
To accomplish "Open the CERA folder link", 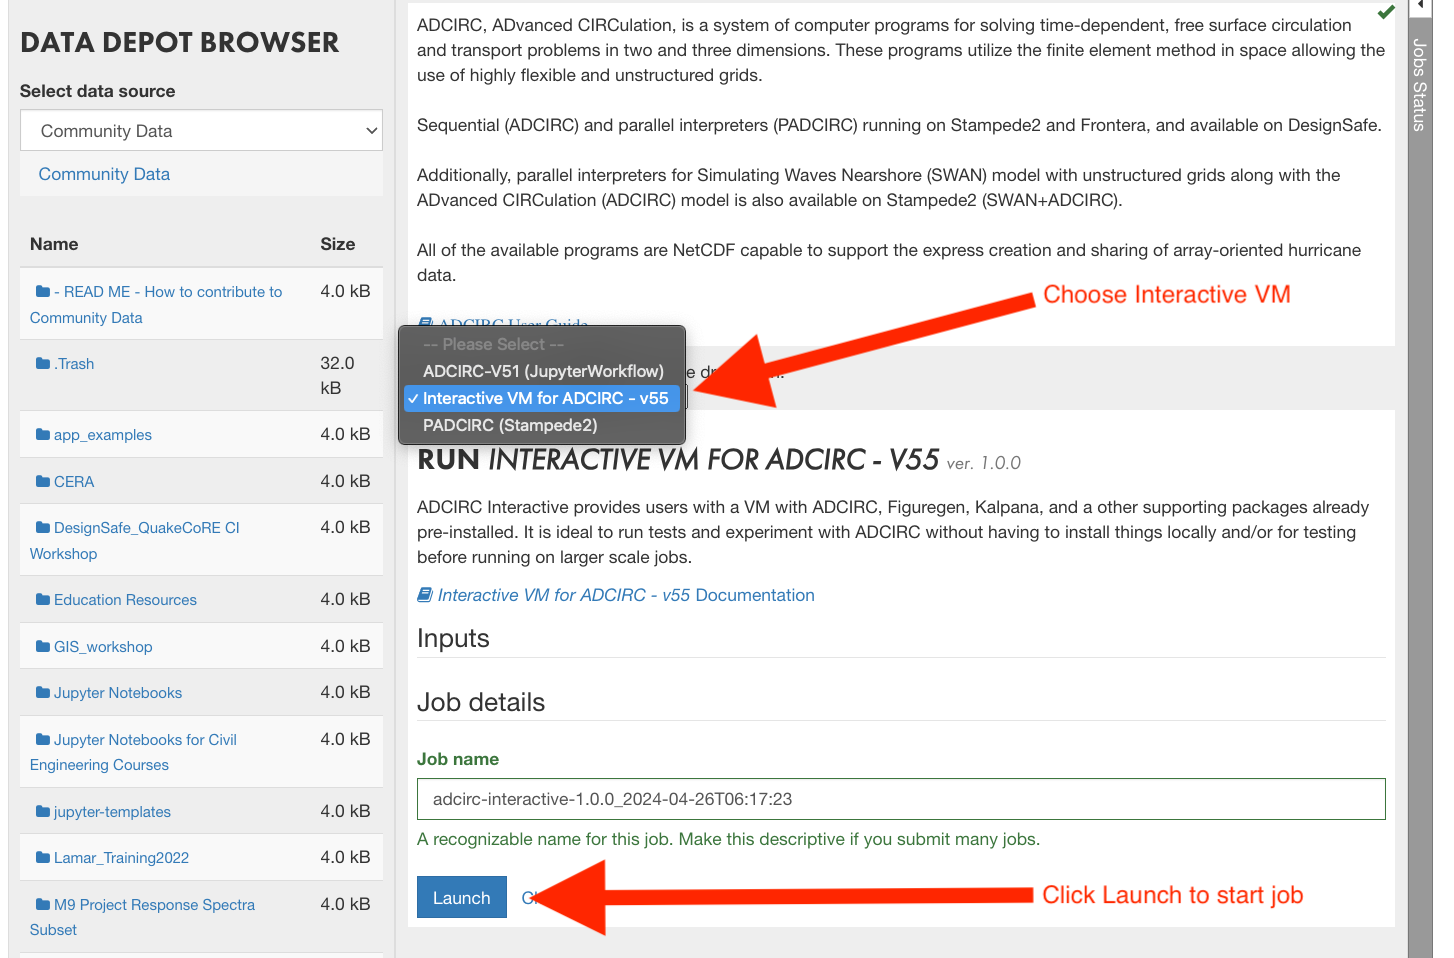I will [74, 482].
